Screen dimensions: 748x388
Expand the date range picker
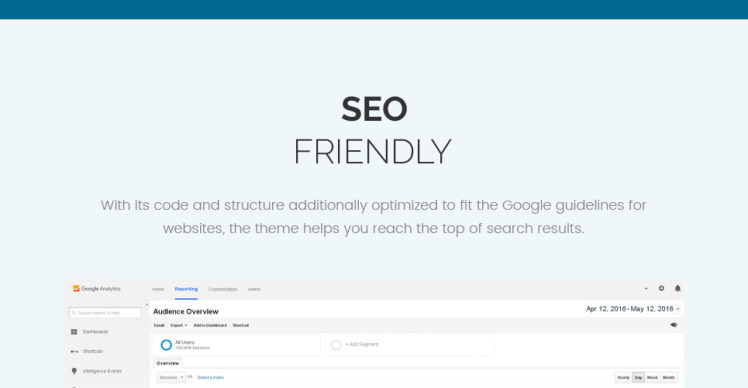[x=633, y=309]
